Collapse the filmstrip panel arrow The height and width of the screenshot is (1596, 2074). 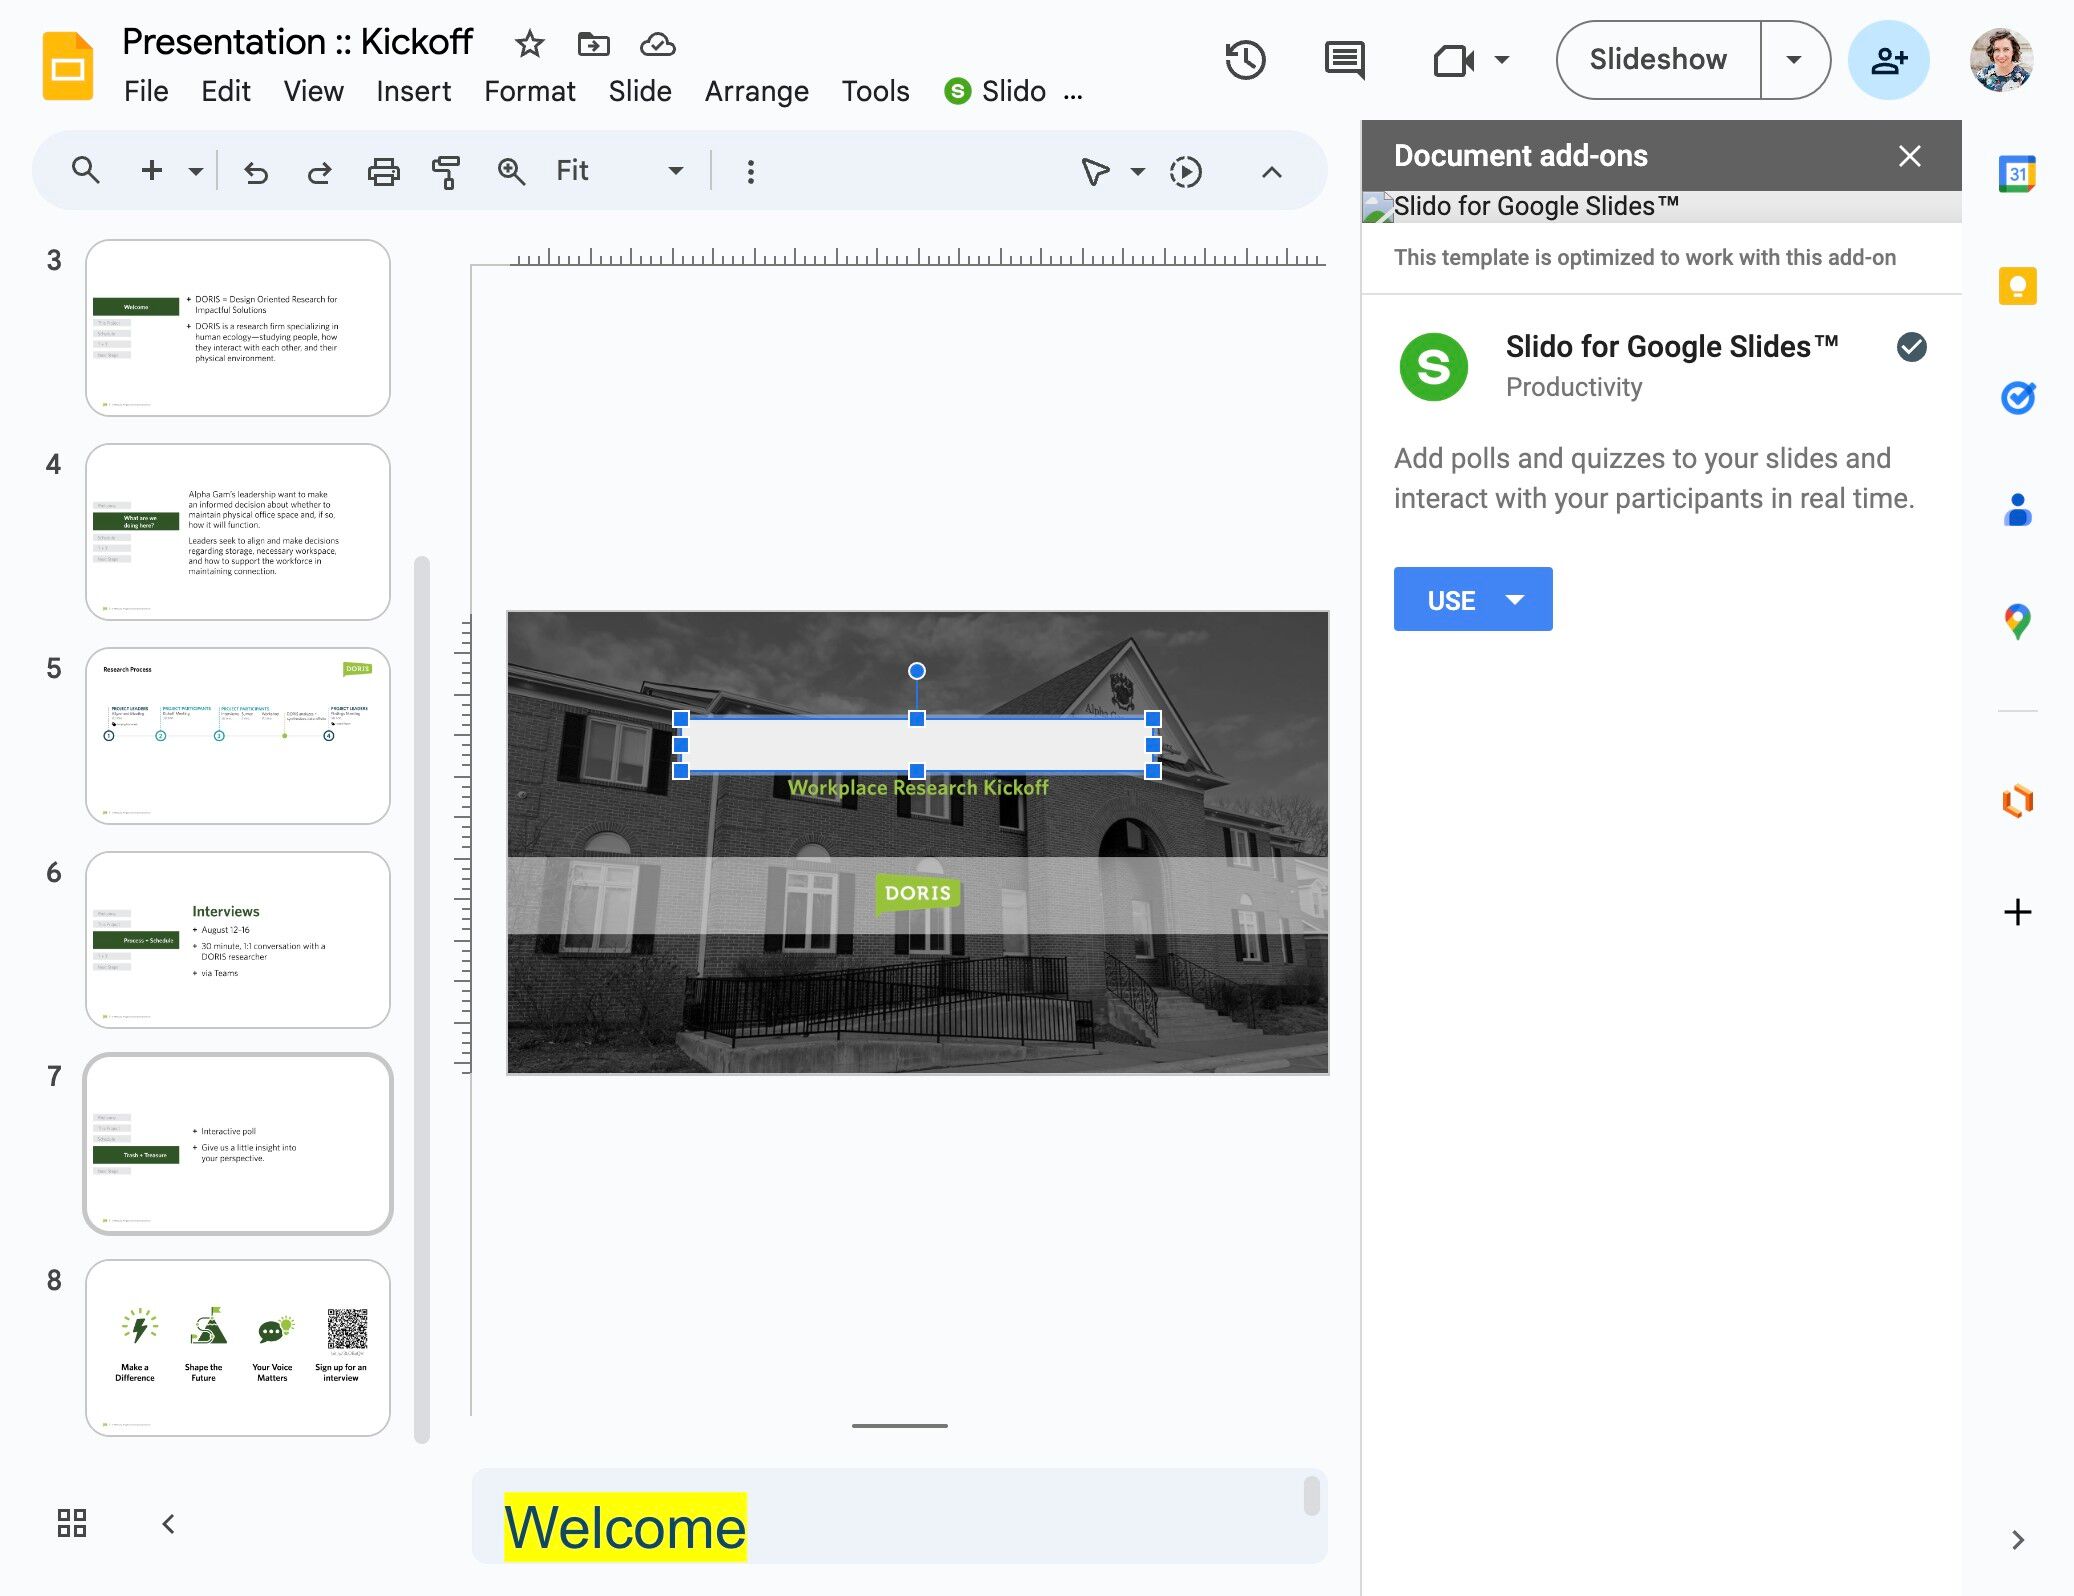168,1523
